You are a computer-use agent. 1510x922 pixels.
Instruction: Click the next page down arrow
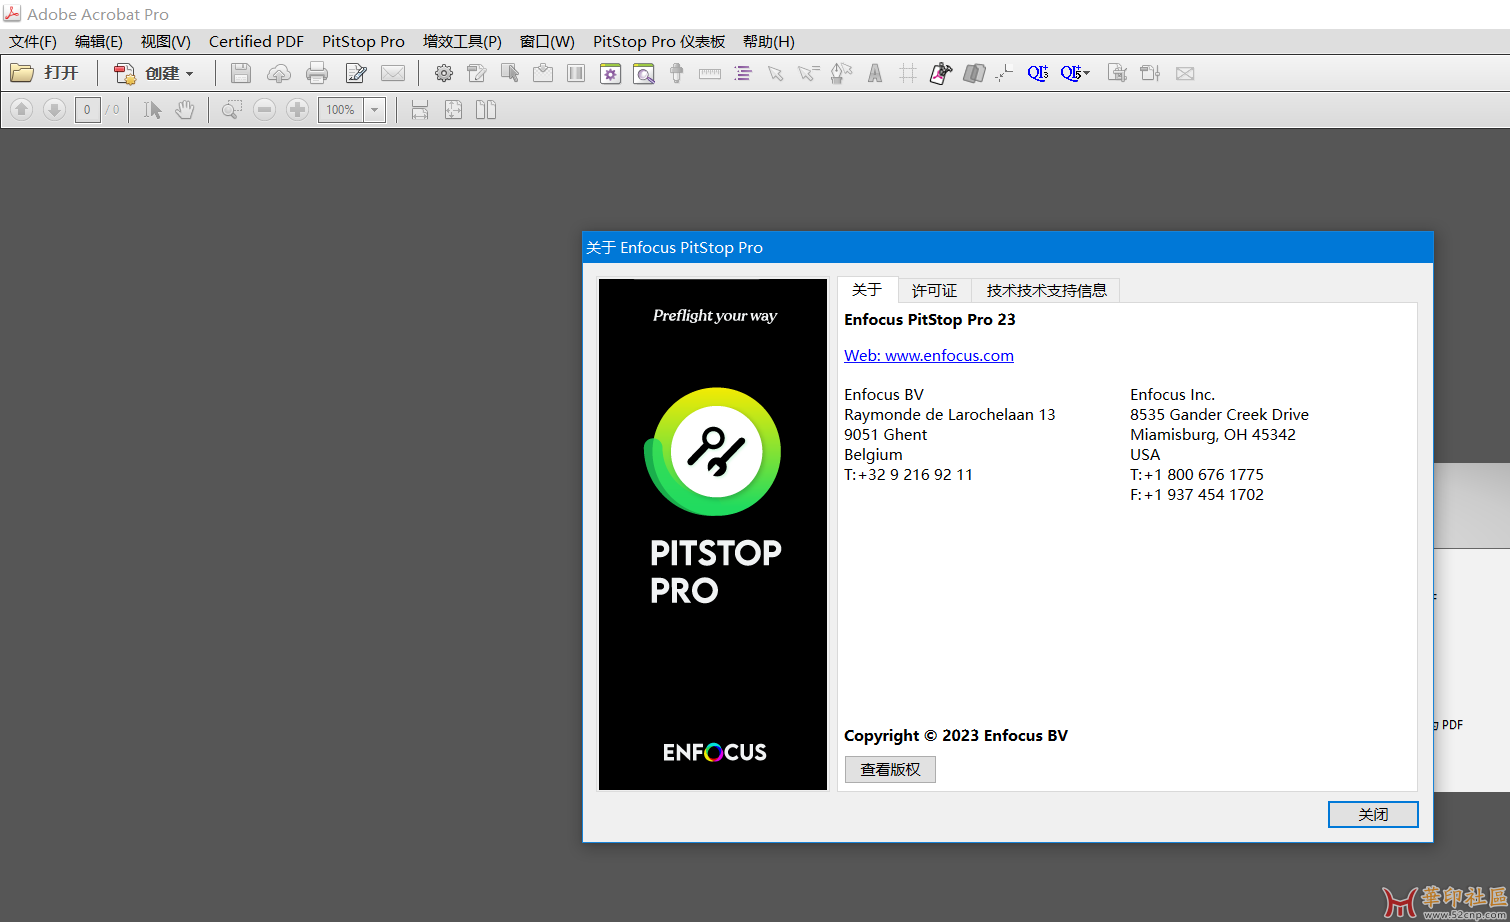tap(55, 109)
